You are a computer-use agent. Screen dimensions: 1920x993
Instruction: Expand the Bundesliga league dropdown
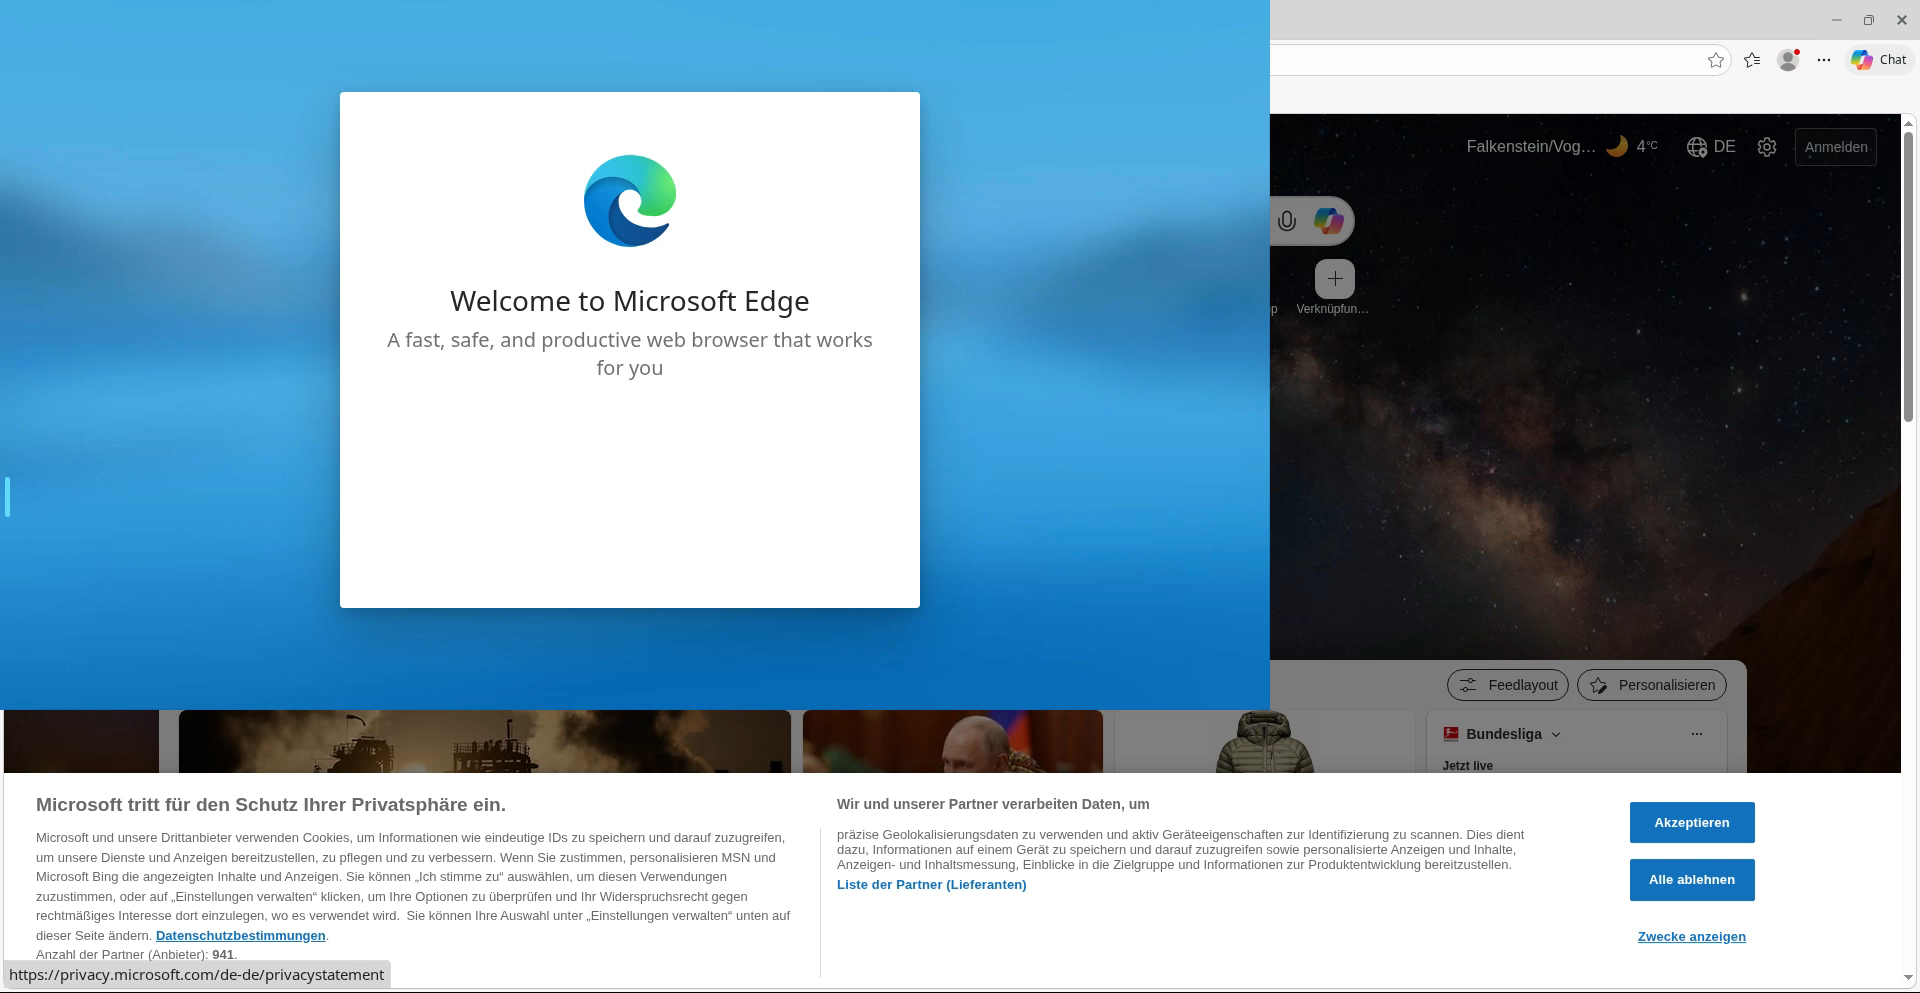1555,734
